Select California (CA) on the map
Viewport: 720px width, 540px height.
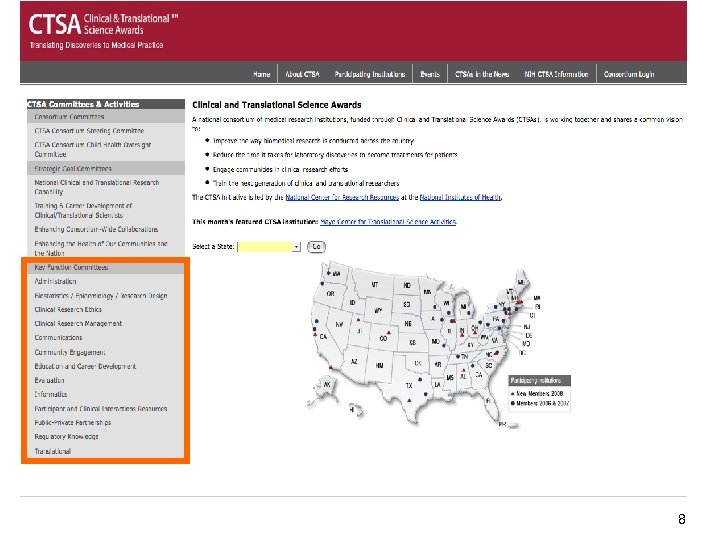coord(323,337)
